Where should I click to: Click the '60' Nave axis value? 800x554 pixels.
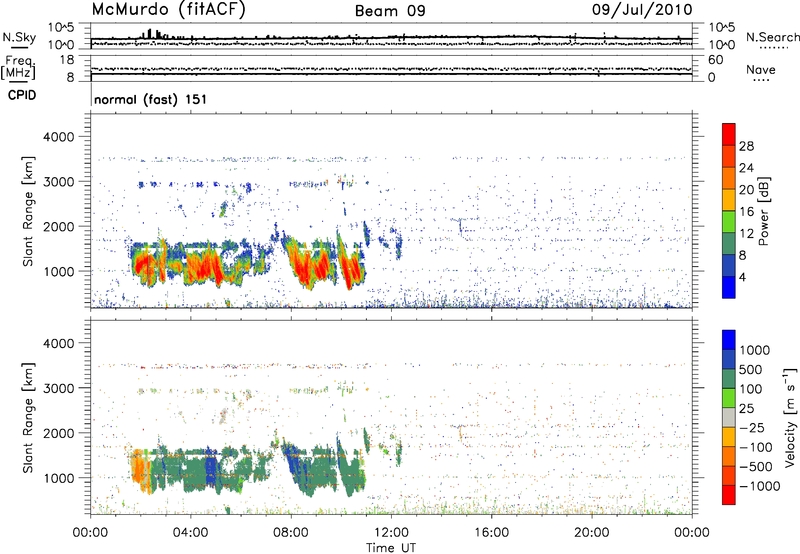[715, 60]
